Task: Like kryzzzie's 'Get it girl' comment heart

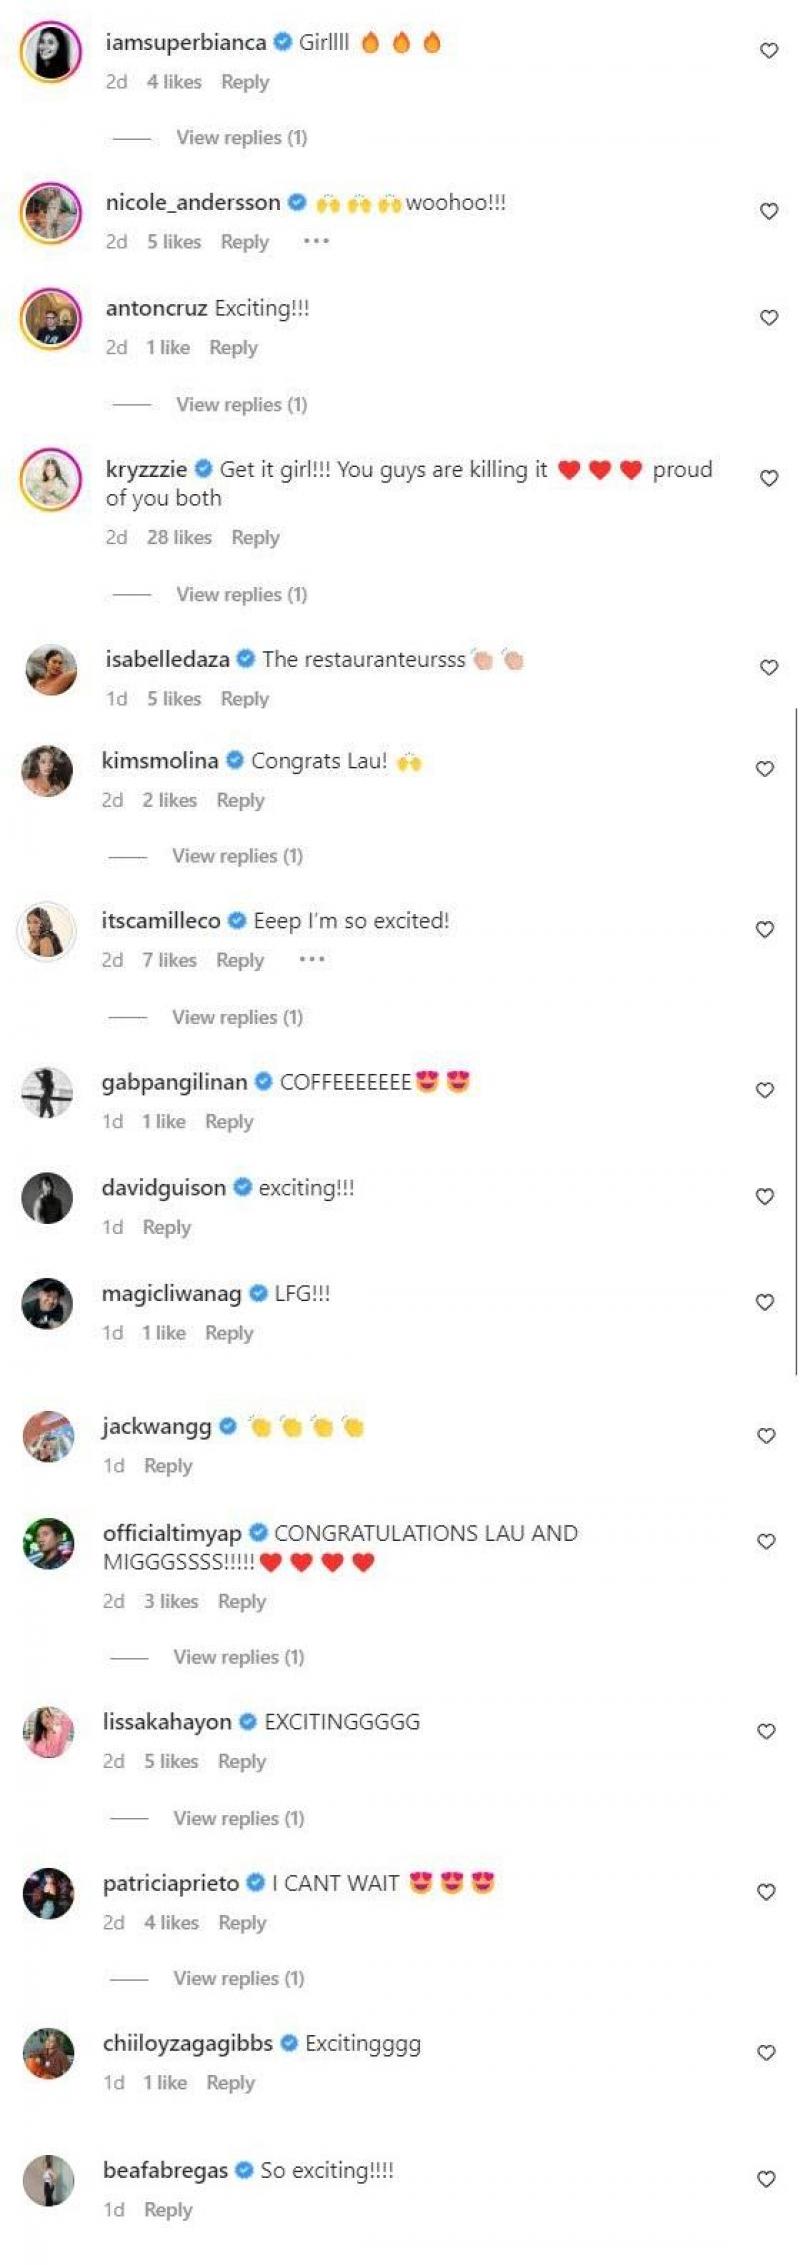Action: click(x=768, y=477)
